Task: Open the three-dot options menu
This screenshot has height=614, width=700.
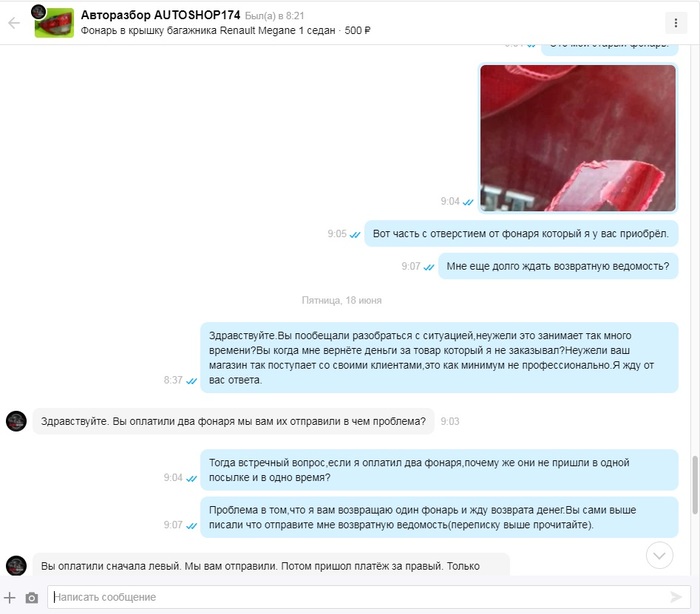Action: [x=675, y=23]
